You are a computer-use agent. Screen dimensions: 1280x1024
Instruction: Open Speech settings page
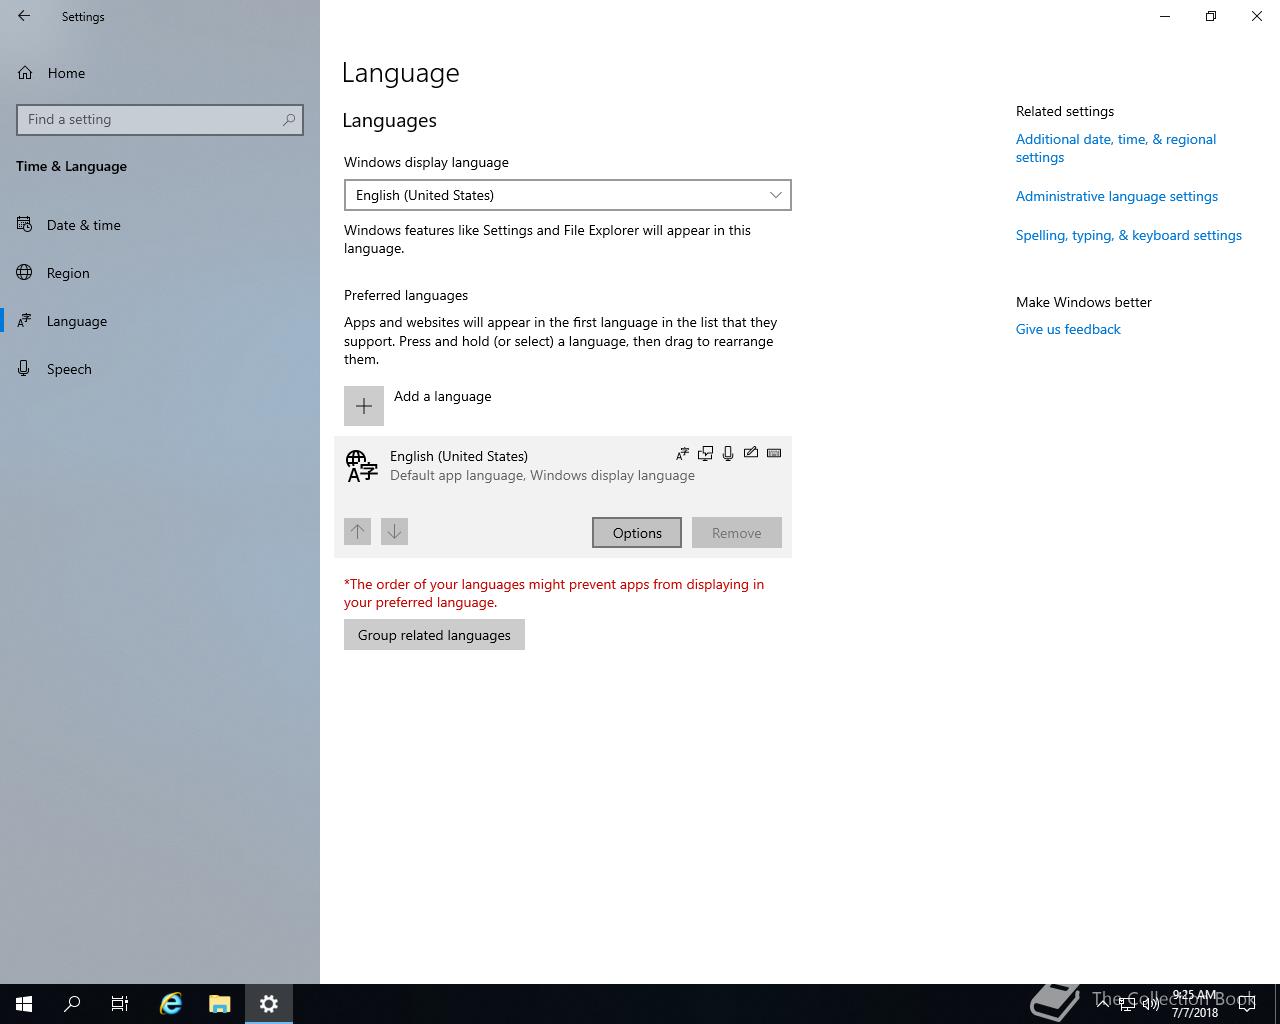point(160,369)
